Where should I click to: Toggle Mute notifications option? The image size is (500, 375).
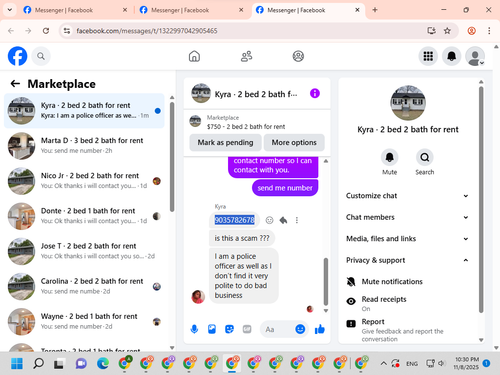(x=407, y=282)
